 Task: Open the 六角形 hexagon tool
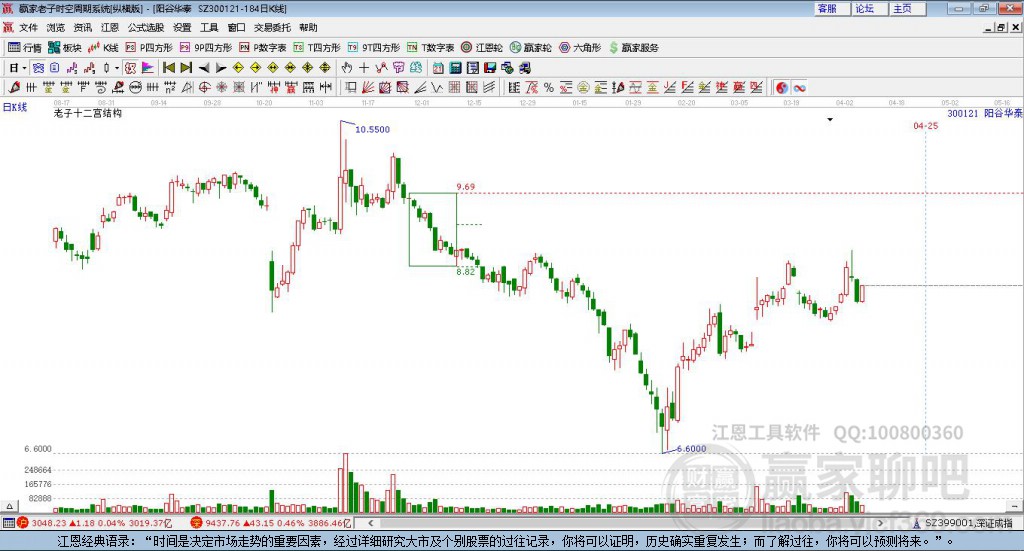pyautogui.click(x=580, y=48)
